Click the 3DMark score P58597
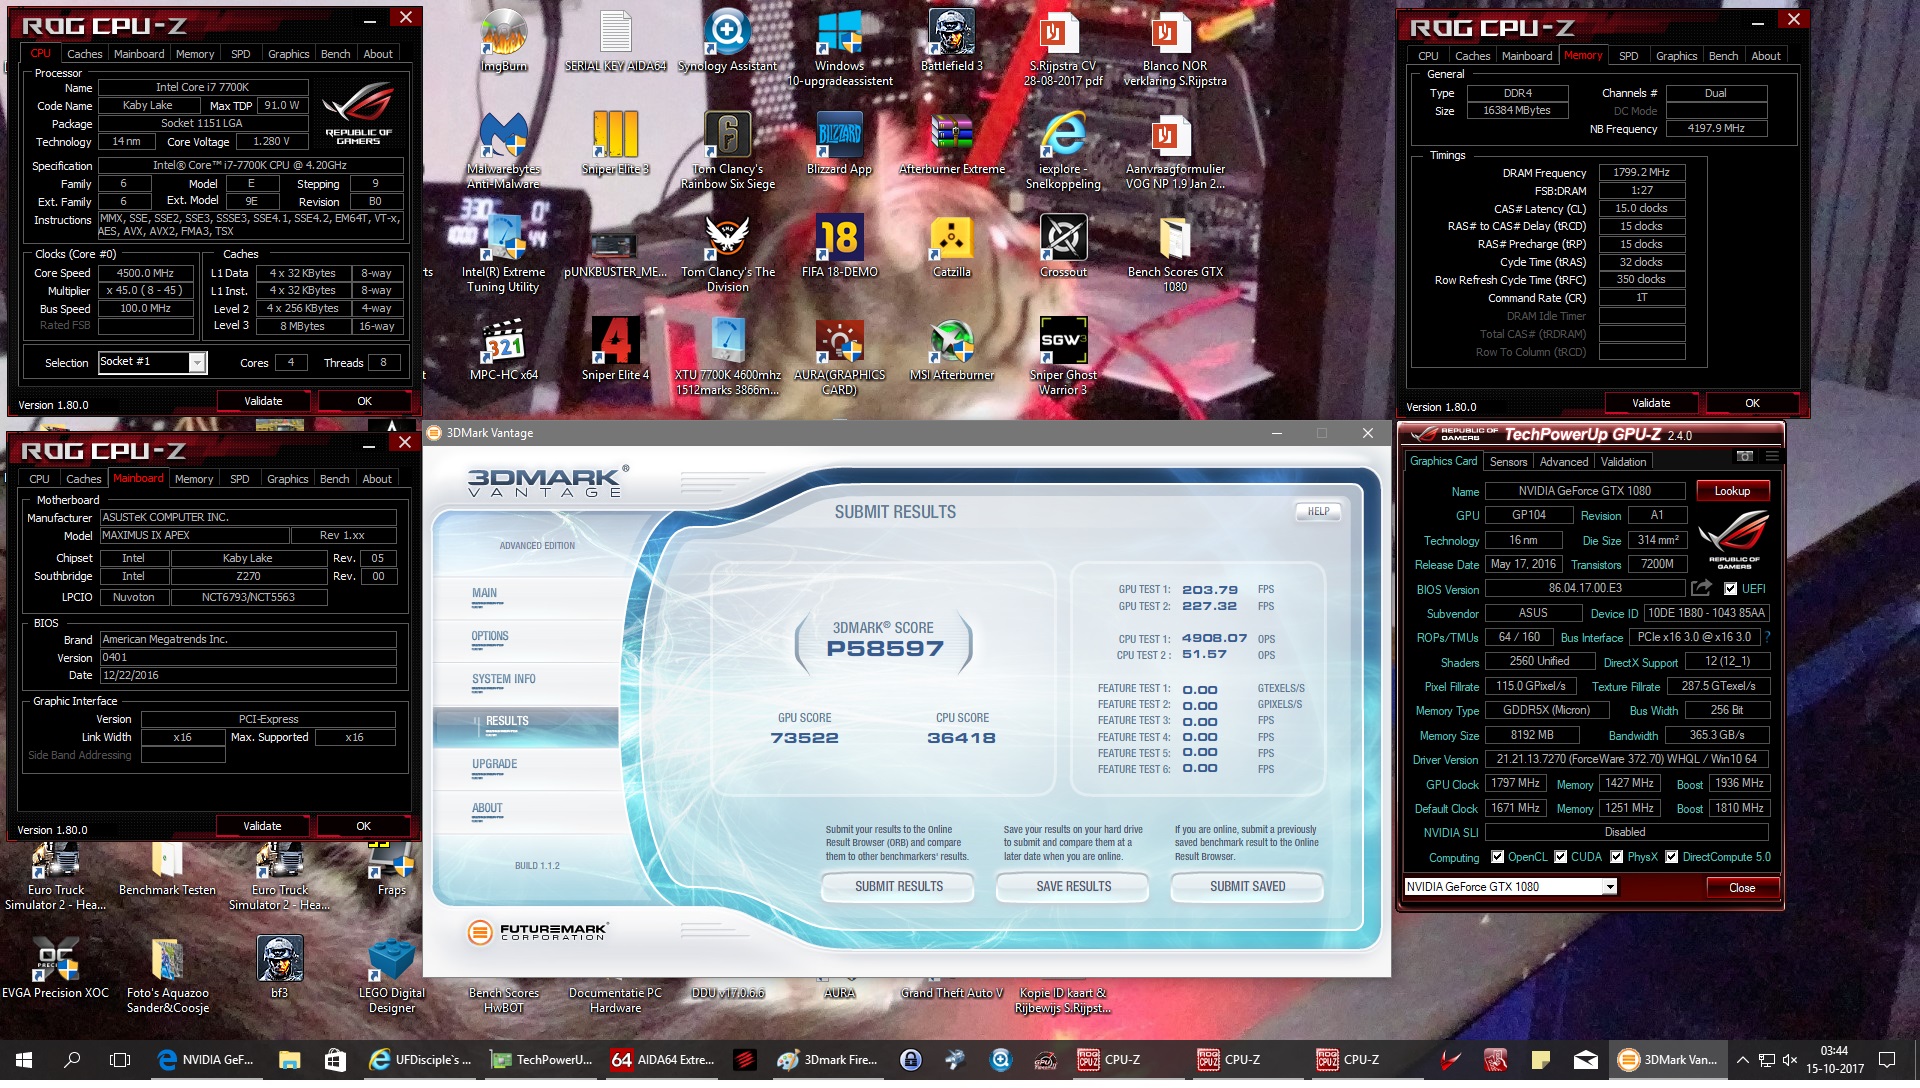The width and height of the screenshot is (1920, 1088). (885, 648)
